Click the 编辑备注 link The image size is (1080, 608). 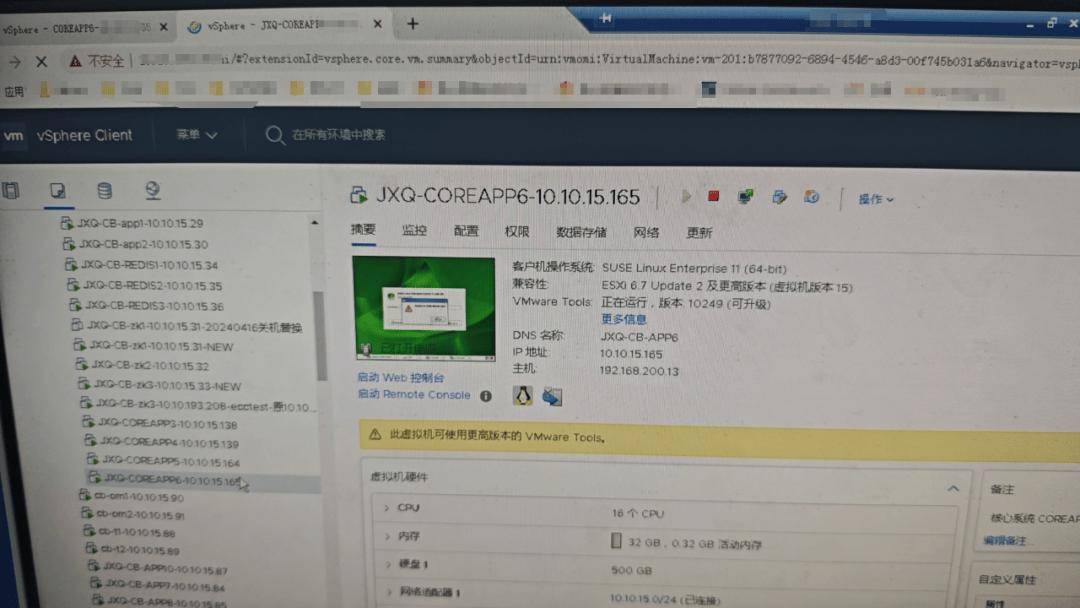[x=1005, y=541]
